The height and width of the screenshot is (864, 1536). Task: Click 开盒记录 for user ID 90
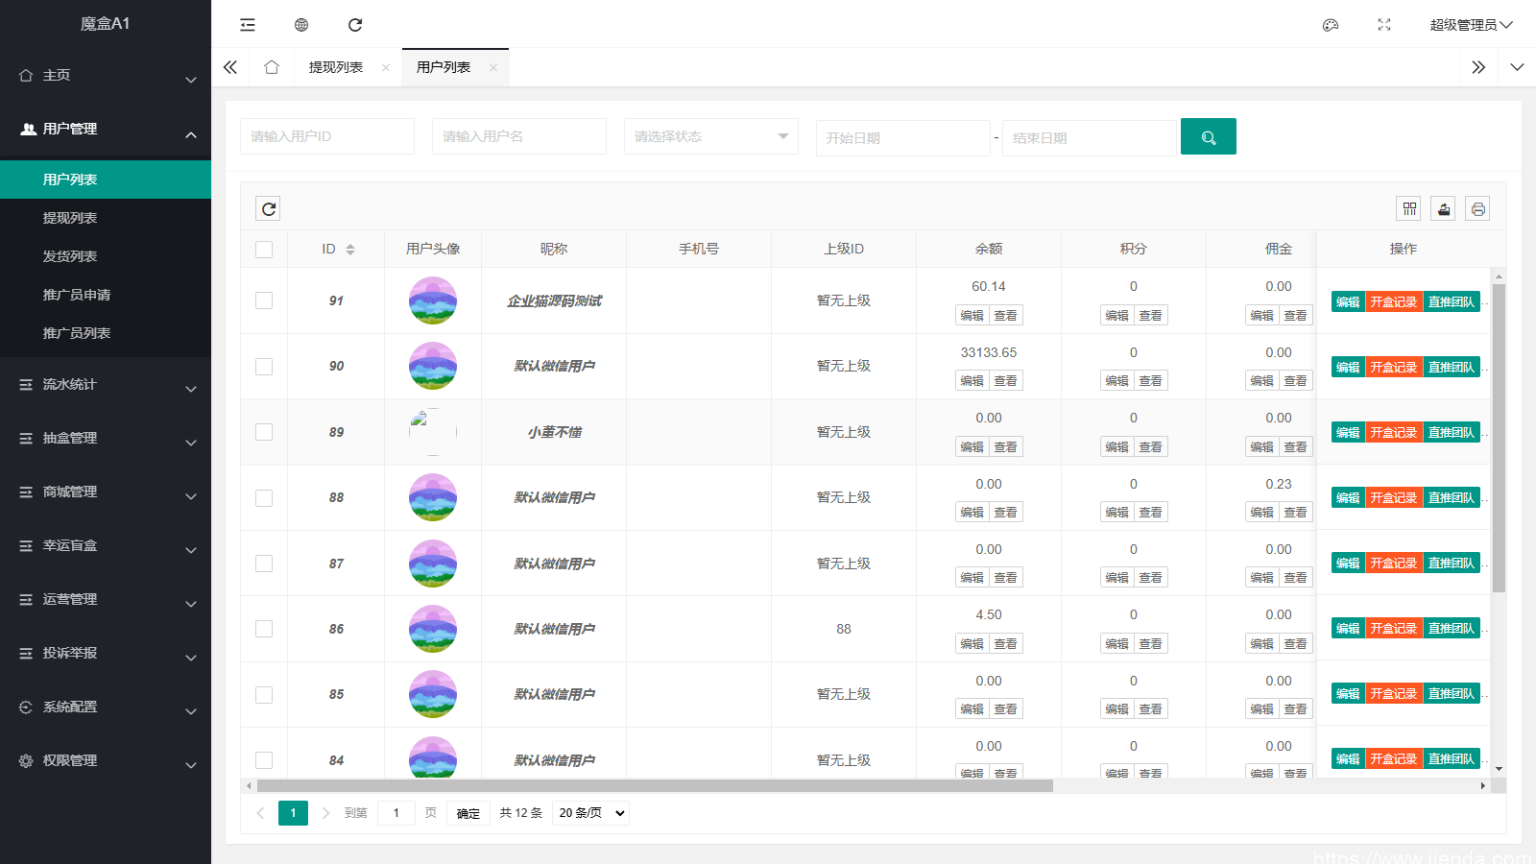tap(1393, 366)
